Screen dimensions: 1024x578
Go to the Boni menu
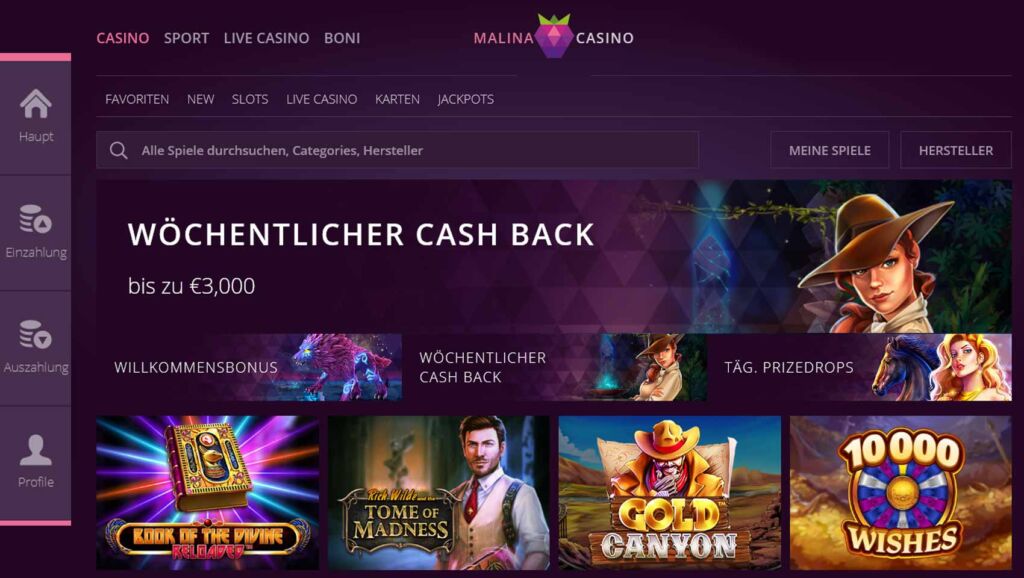click(x=342, y=38)
